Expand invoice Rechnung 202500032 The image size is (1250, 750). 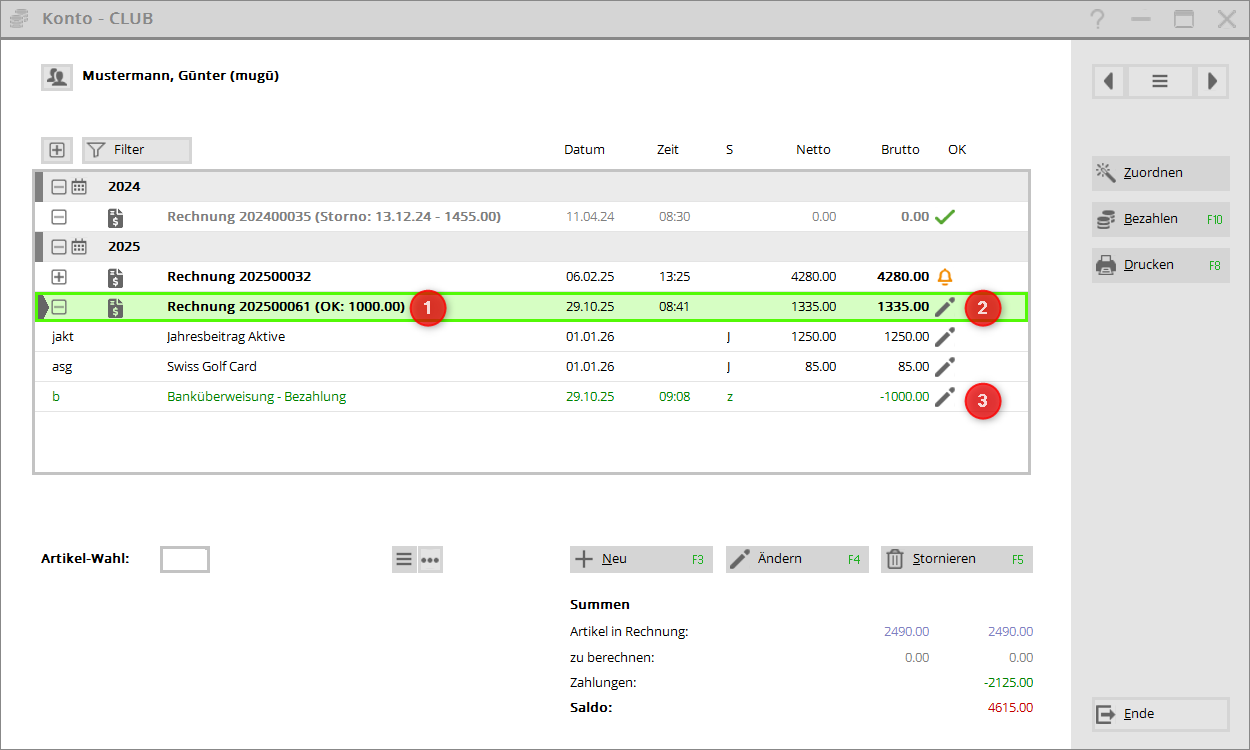(x=59, y=277)
